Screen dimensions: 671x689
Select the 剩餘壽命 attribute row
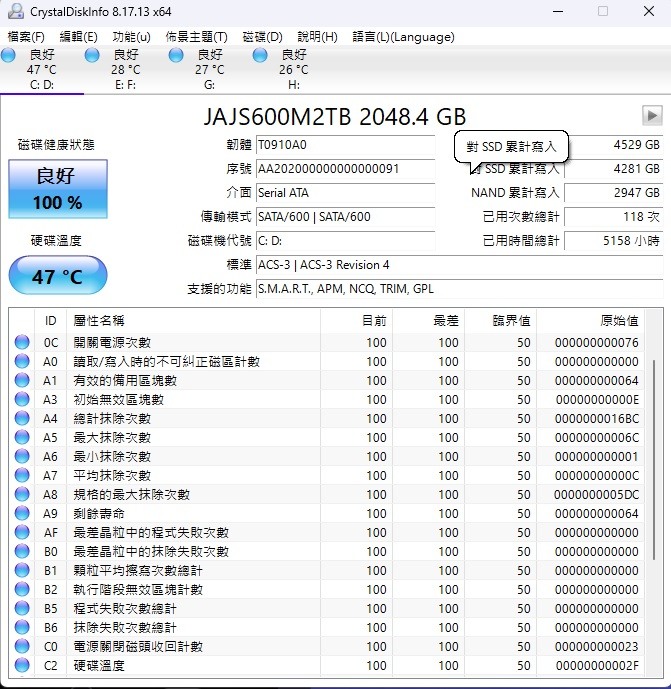pyautogui.click(x=326, y=513)
